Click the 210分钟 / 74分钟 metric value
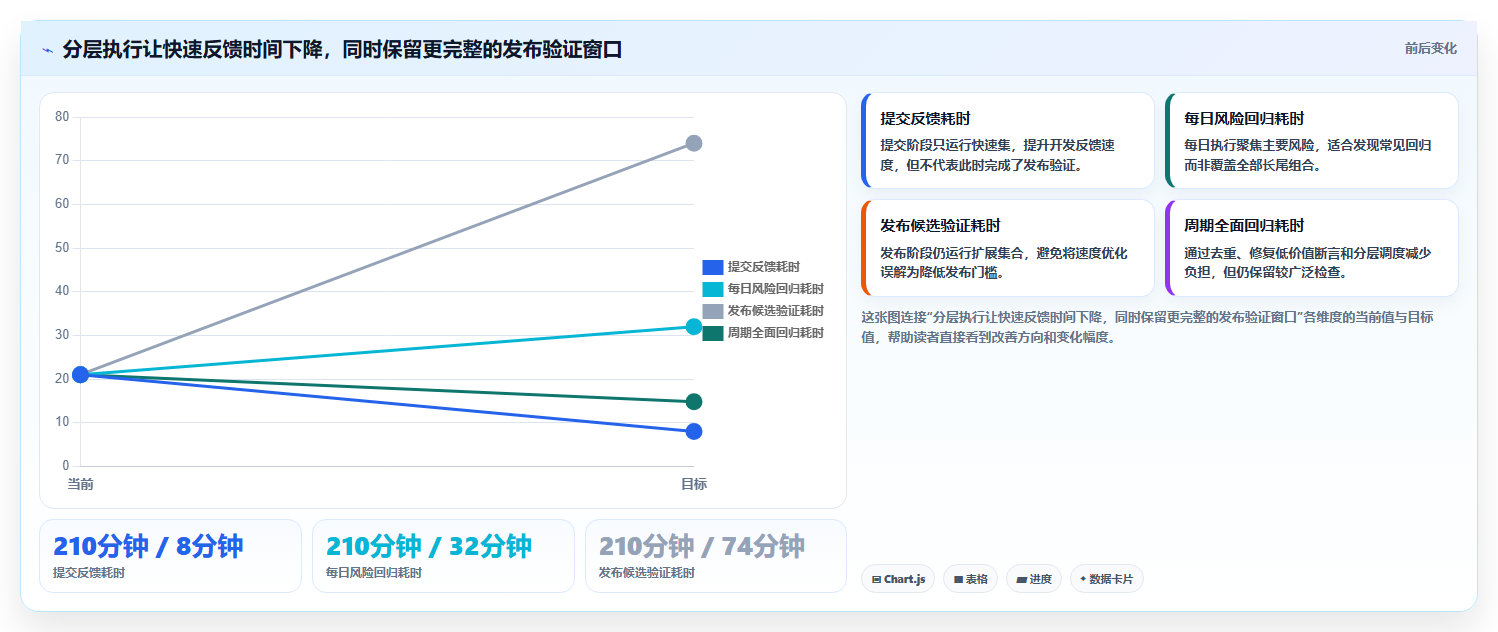Viewport: 1498px width, 632px height. point(702,547)
